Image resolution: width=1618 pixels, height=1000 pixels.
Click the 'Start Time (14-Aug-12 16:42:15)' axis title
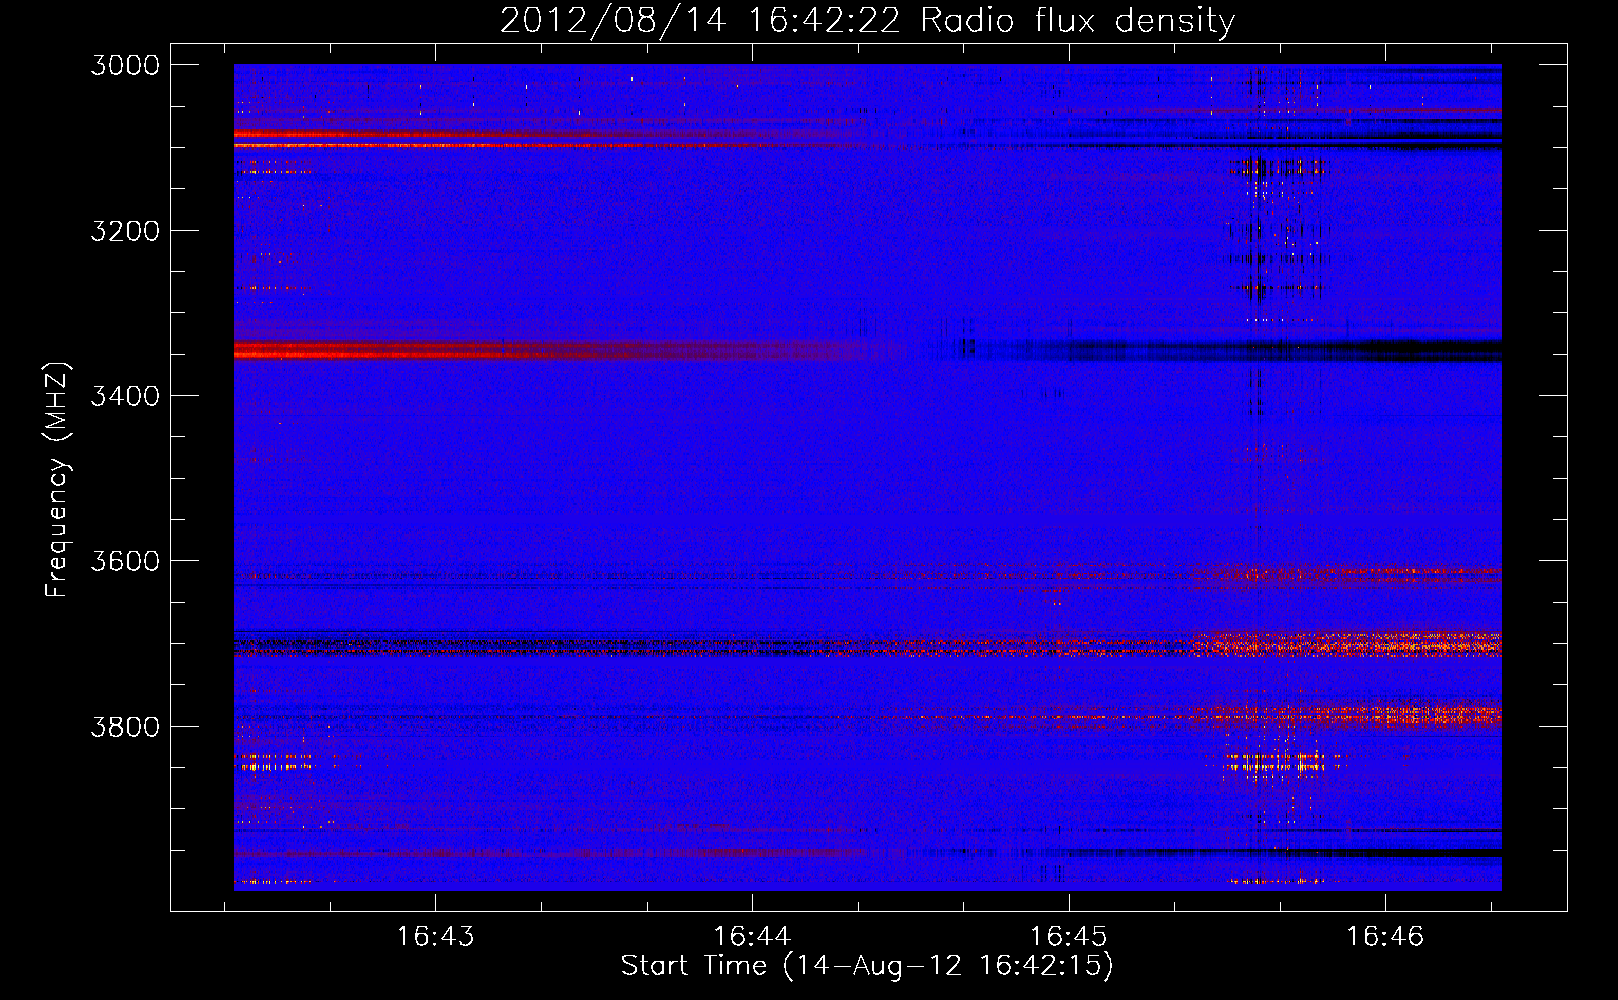(x=867, y=966)
